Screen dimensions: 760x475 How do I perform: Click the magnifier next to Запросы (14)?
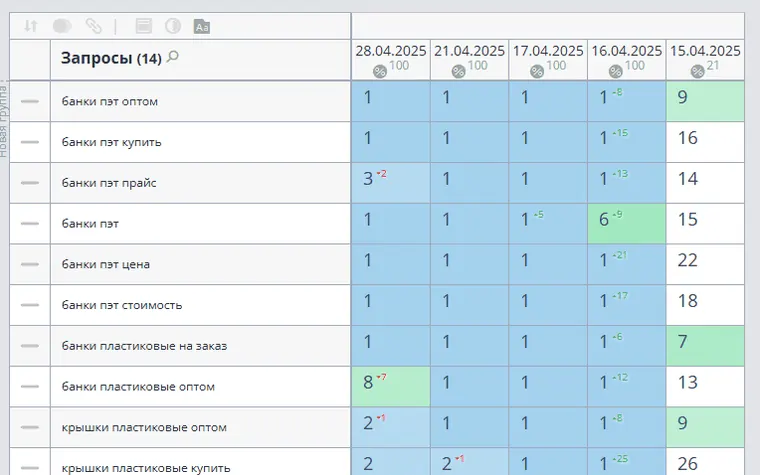click(173, 57)
